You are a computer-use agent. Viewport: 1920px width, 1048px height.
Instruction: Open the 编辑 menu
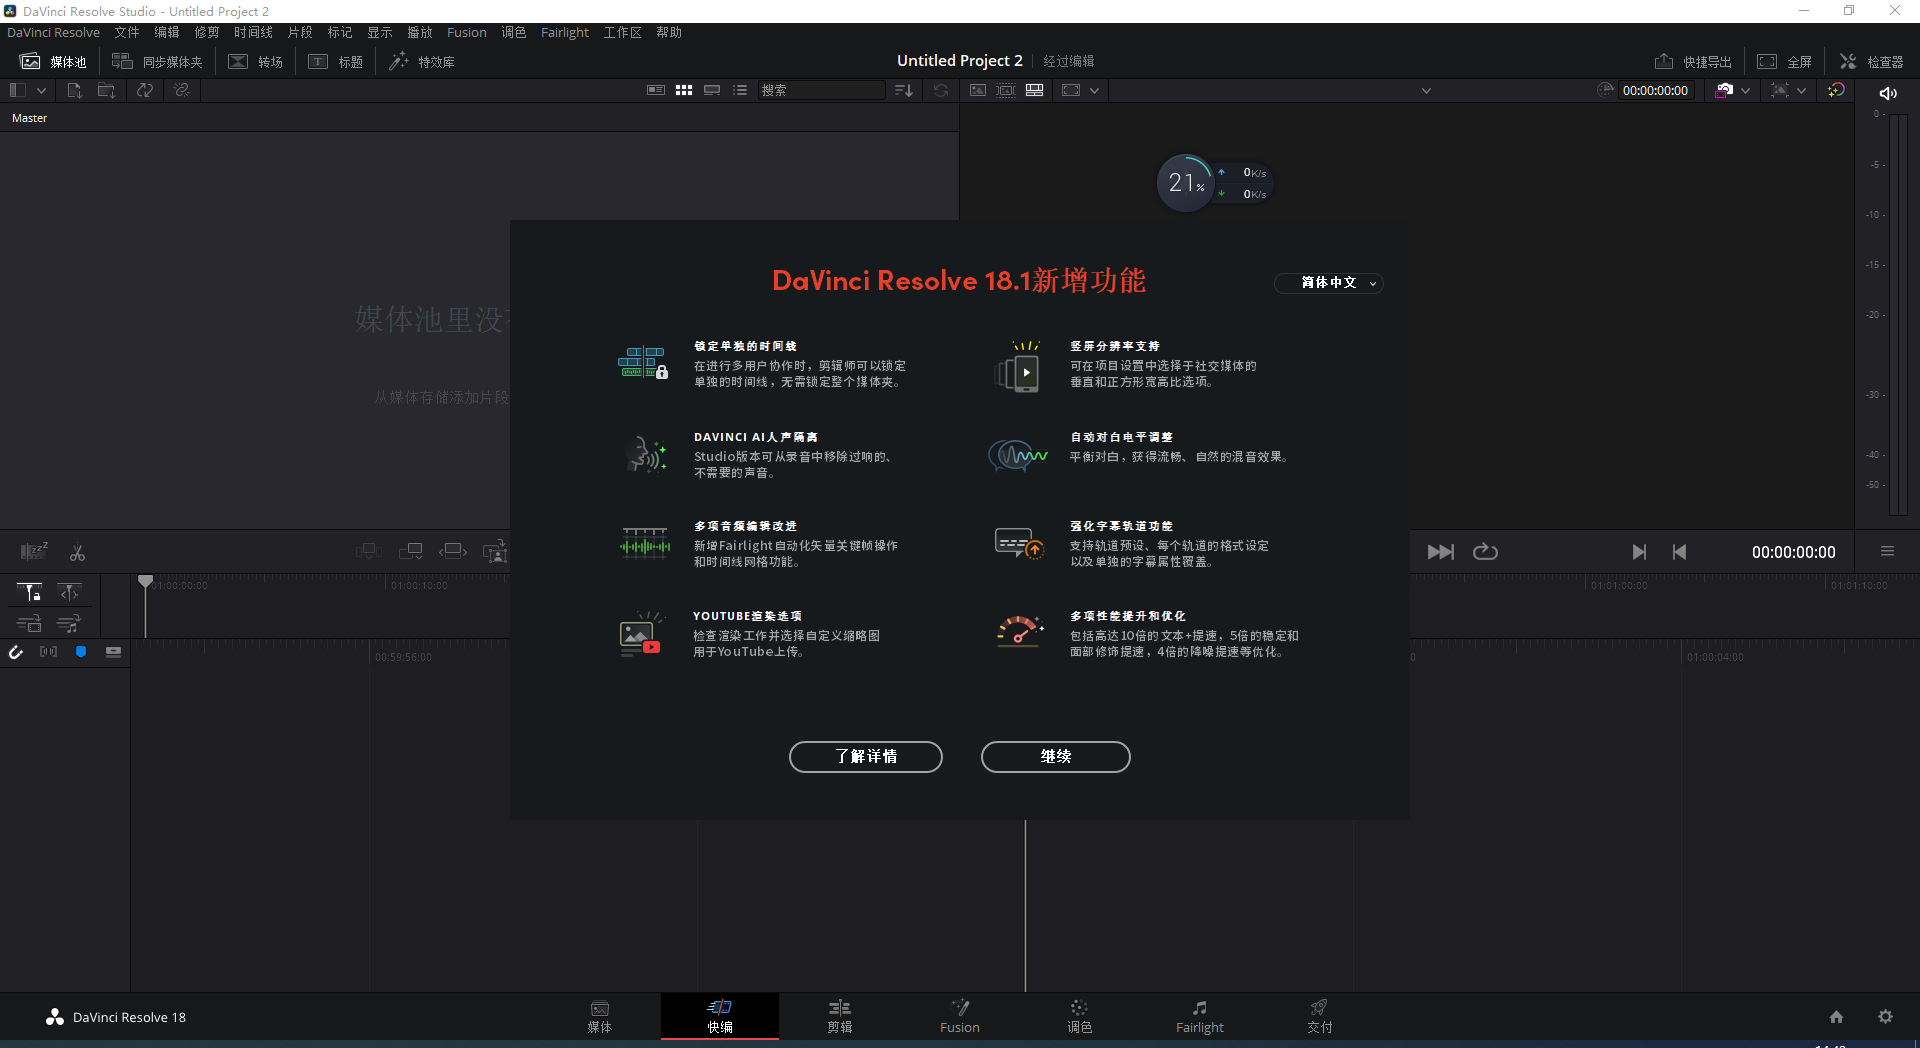coord(167,32)
